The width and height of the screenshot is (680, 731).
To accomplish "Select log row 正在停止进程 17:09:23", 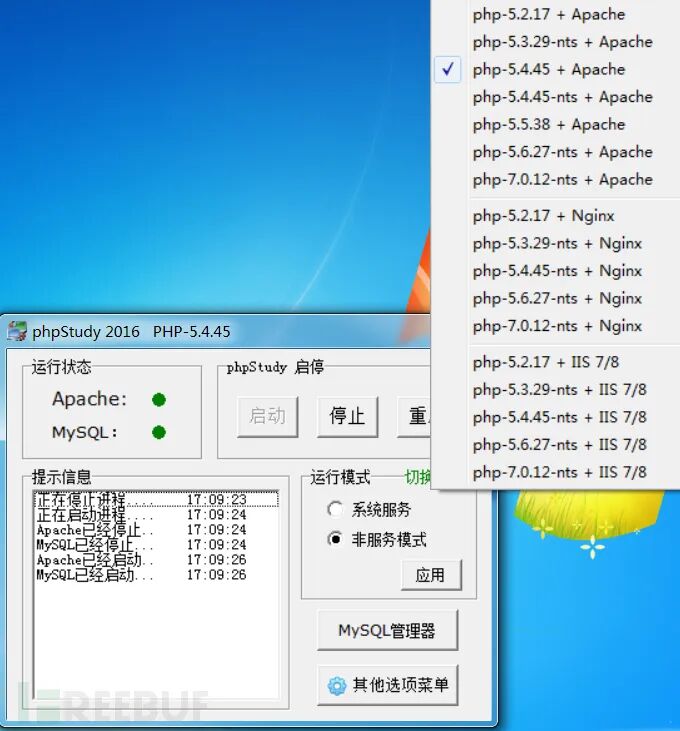I will 156,499.
